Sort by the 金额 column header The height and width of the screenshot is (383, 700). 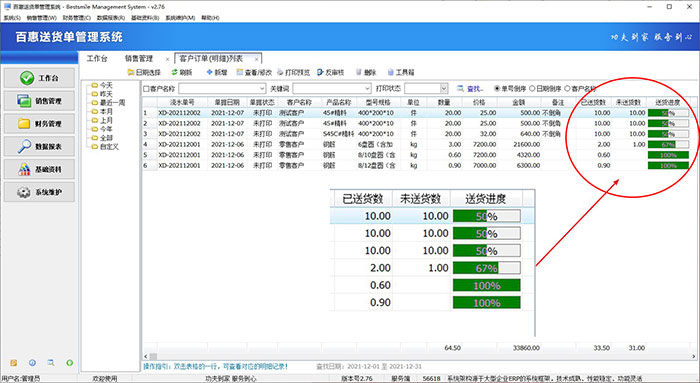click(519, 102)
